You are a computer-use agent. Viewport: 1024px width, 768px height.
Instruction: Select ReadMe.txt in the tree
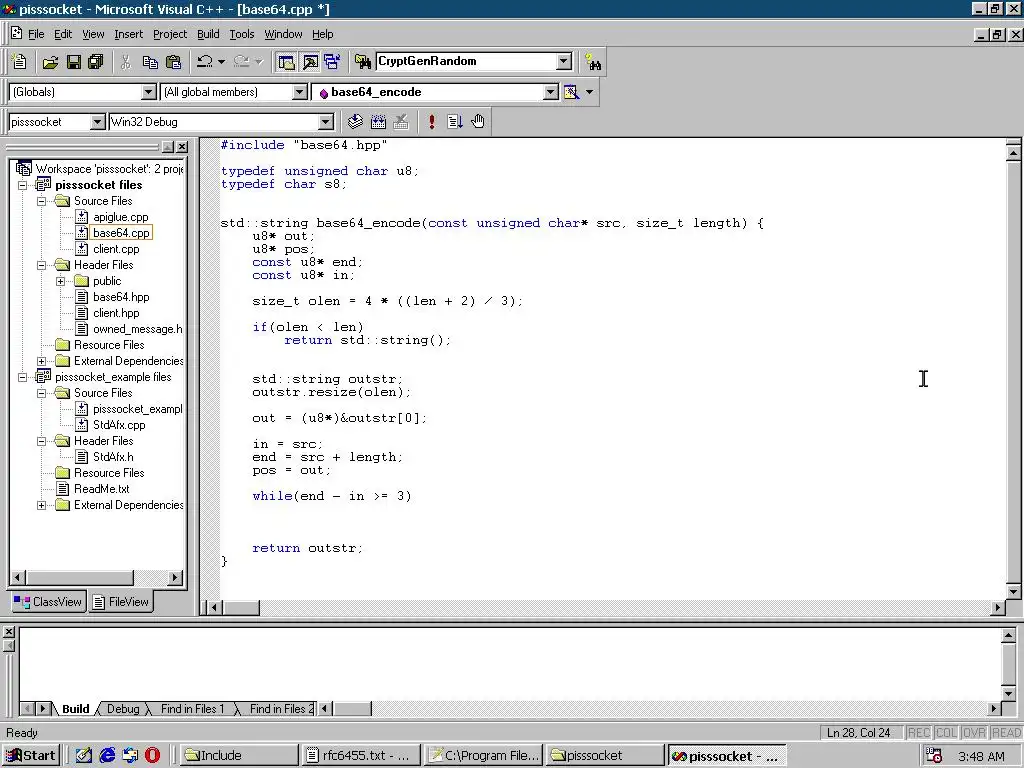click(x=102, y=489)
